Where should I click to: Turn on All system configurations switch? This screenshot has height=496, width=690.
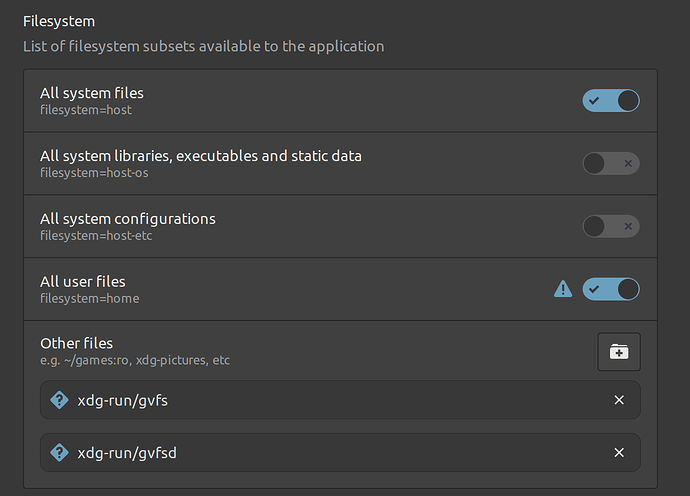[x=611, y=226]
